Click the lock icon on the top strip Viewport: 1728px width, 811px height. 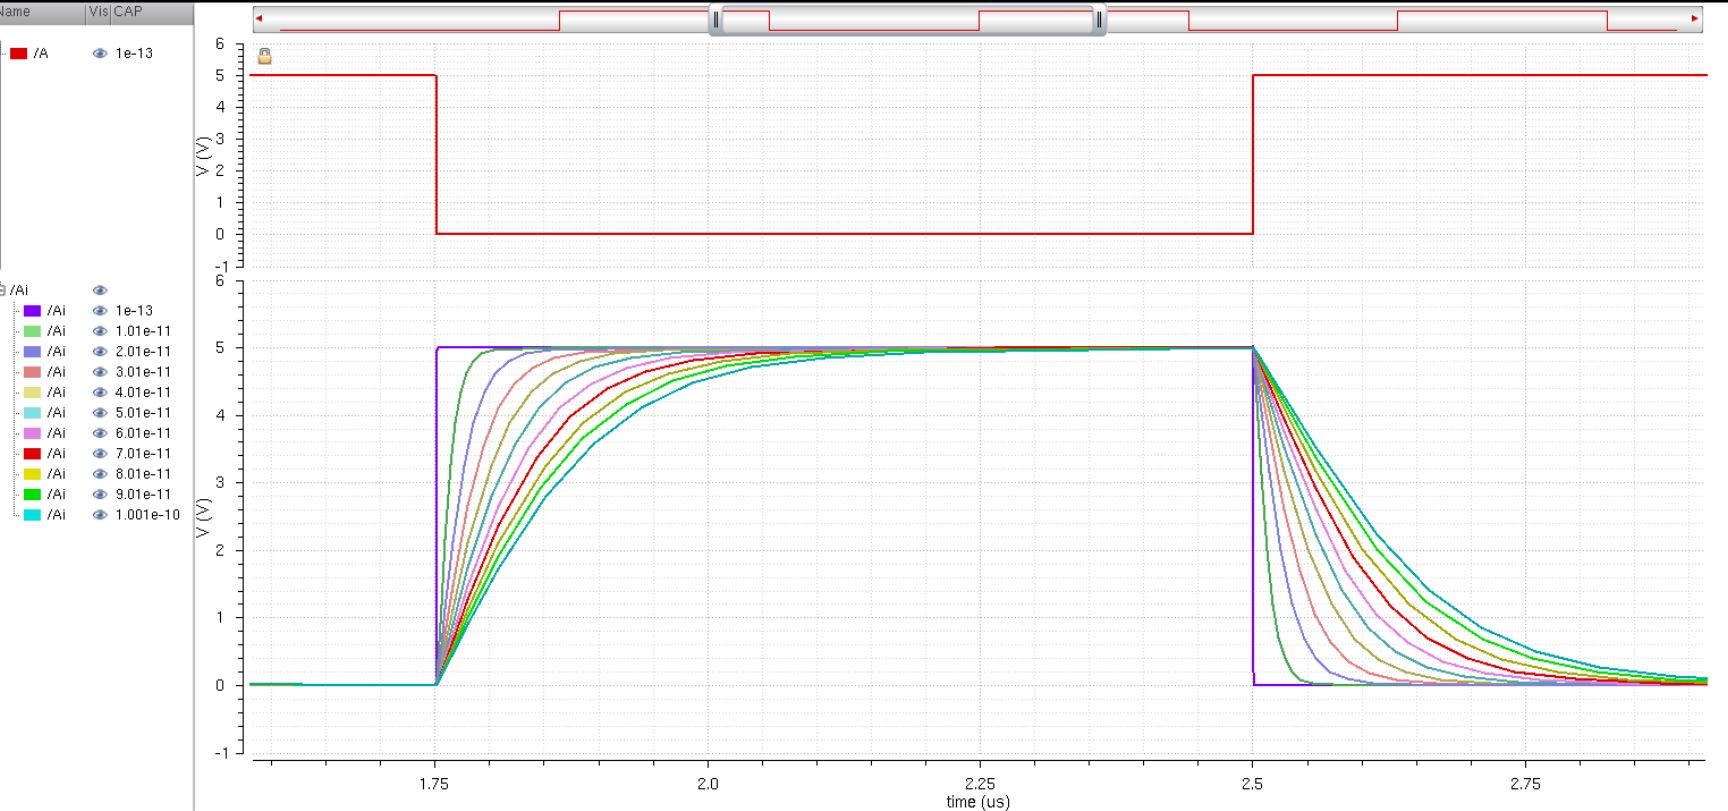pos(264,56)
